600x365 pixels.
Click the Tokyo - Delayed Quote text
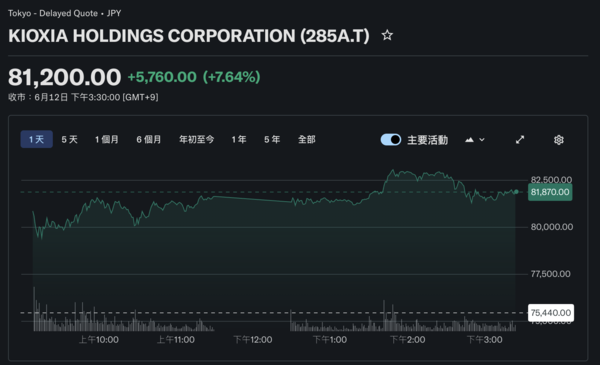53,13
